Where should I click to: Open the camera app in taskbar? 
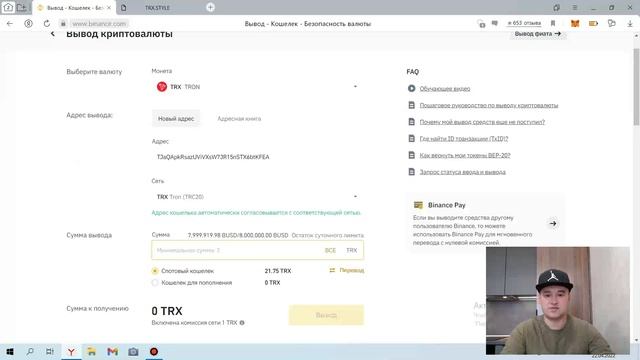tap(133, 351)
